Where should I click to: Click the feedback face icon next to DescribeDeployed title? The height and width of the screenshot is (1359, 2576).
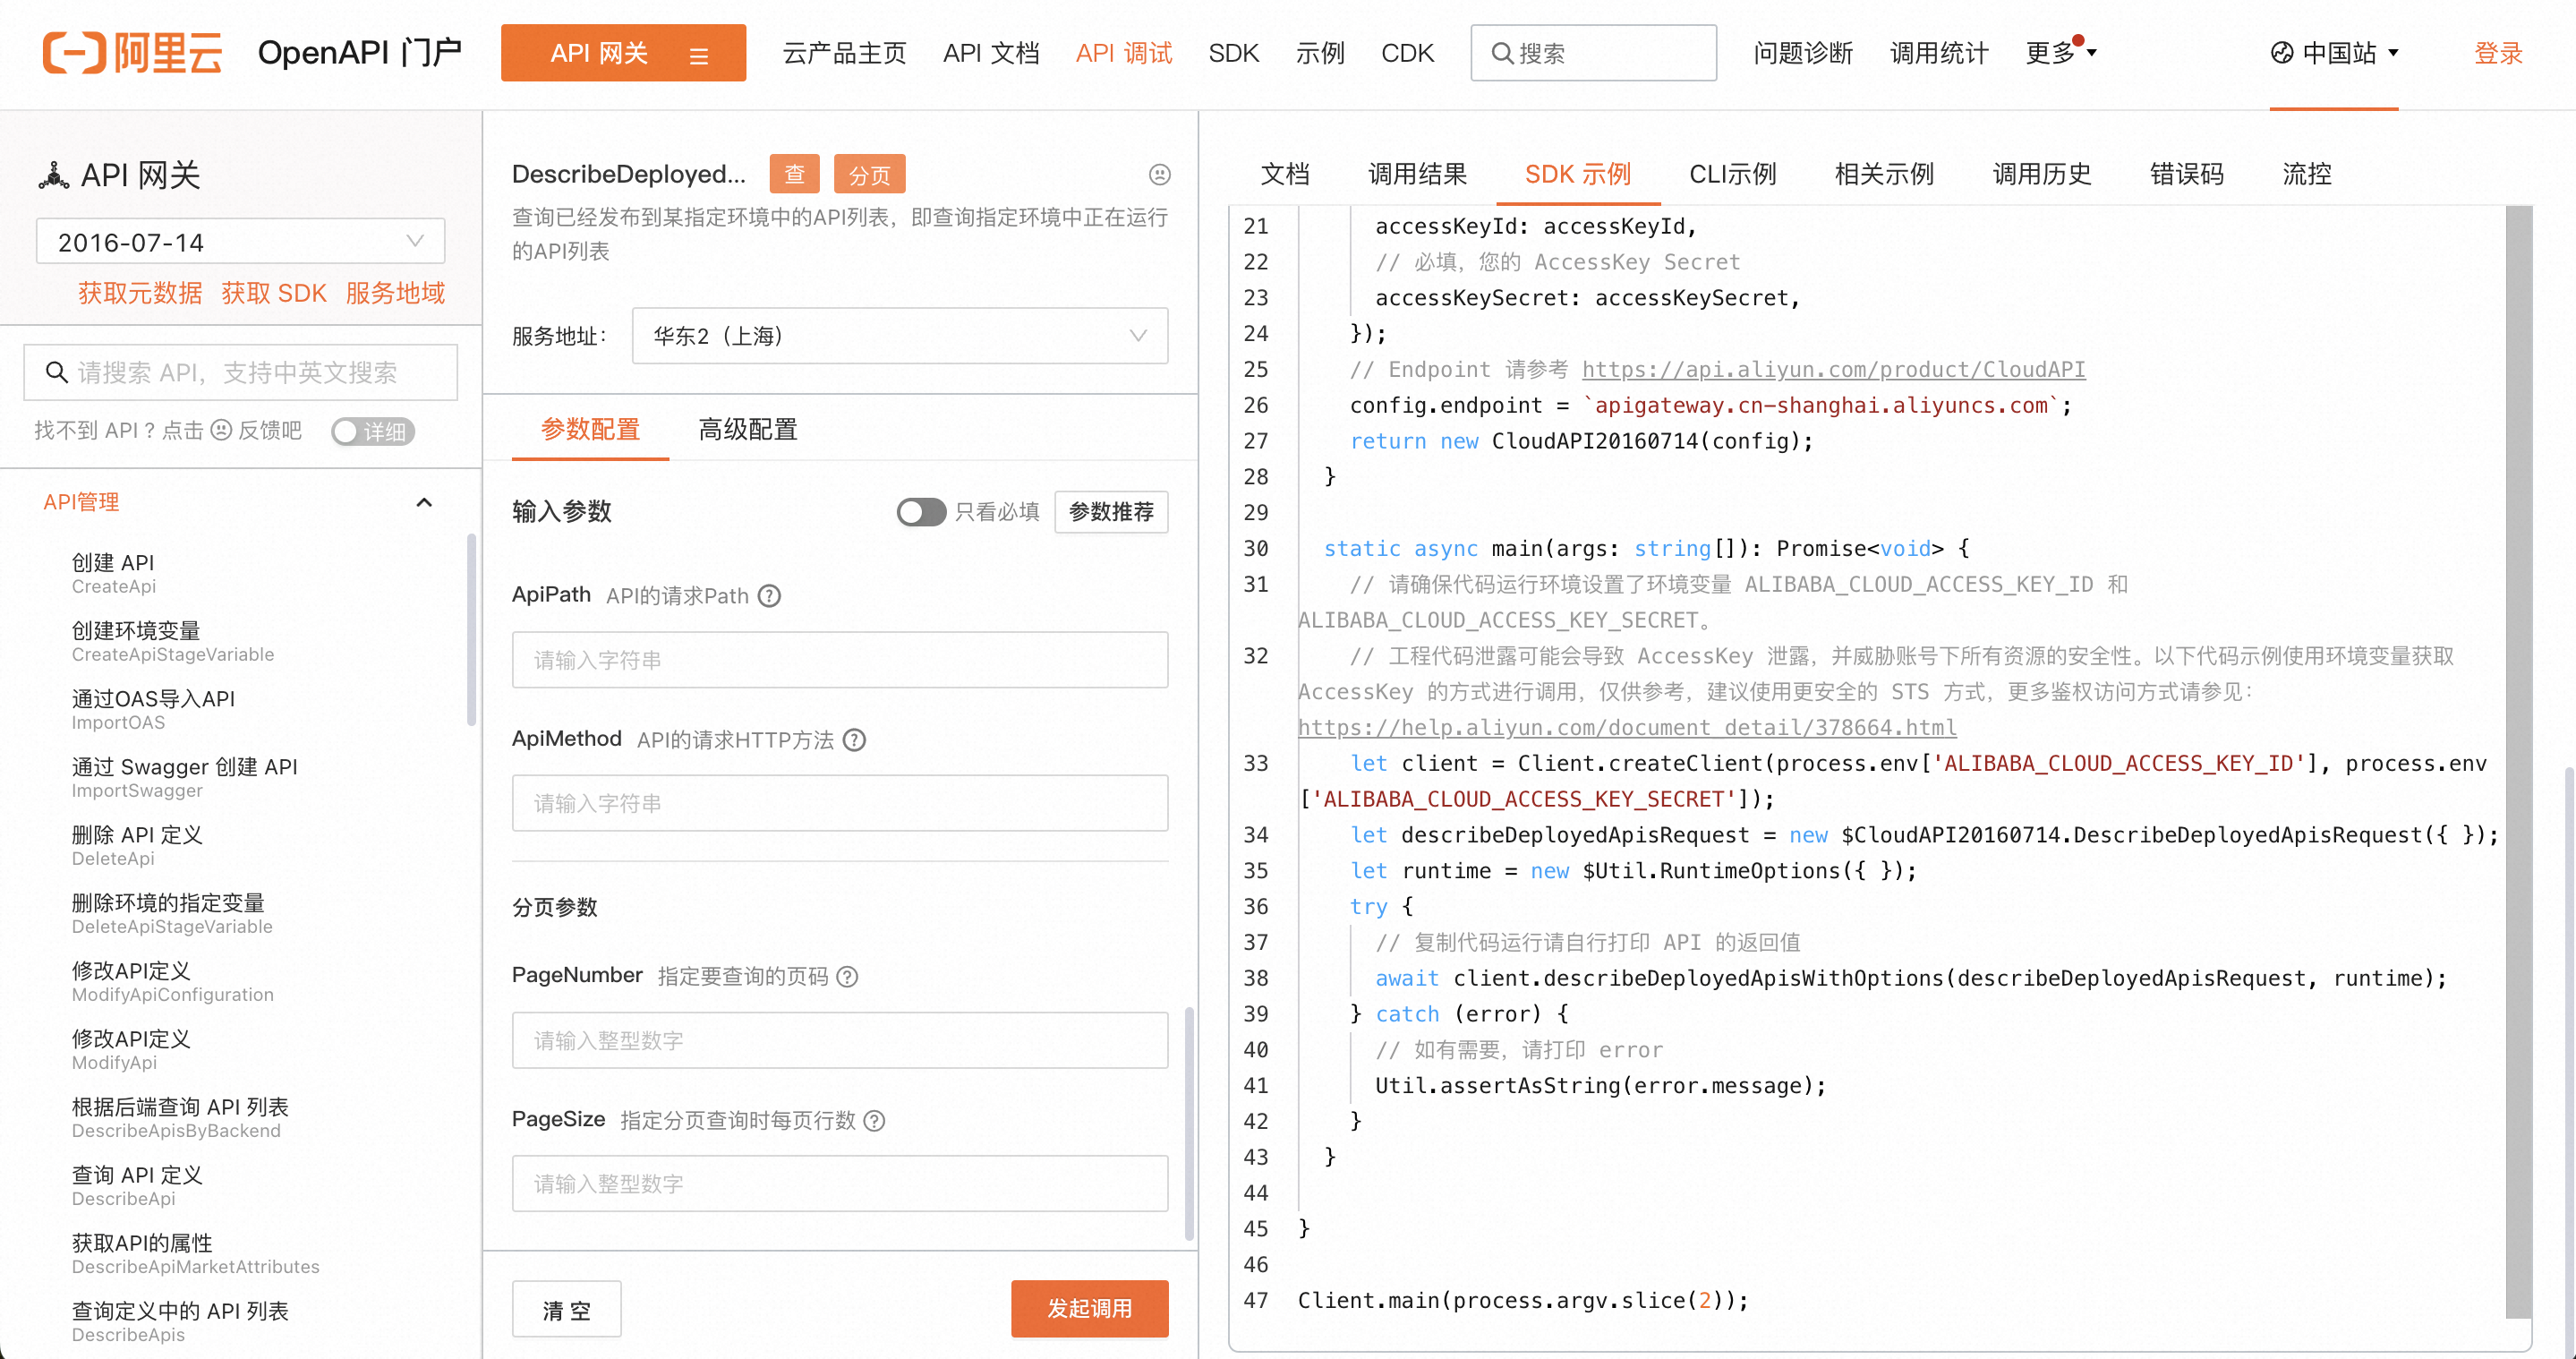(1159, 175)
